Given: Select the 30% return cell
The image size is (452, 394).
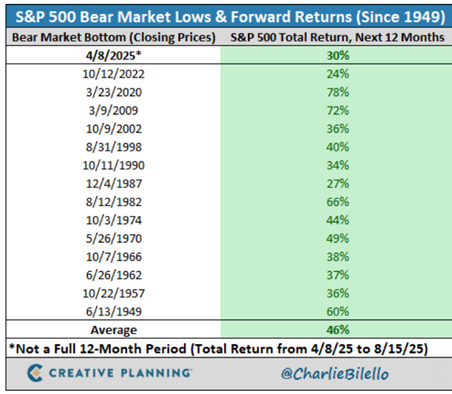Looking at the screenshot, I should (x=338, y=55).
